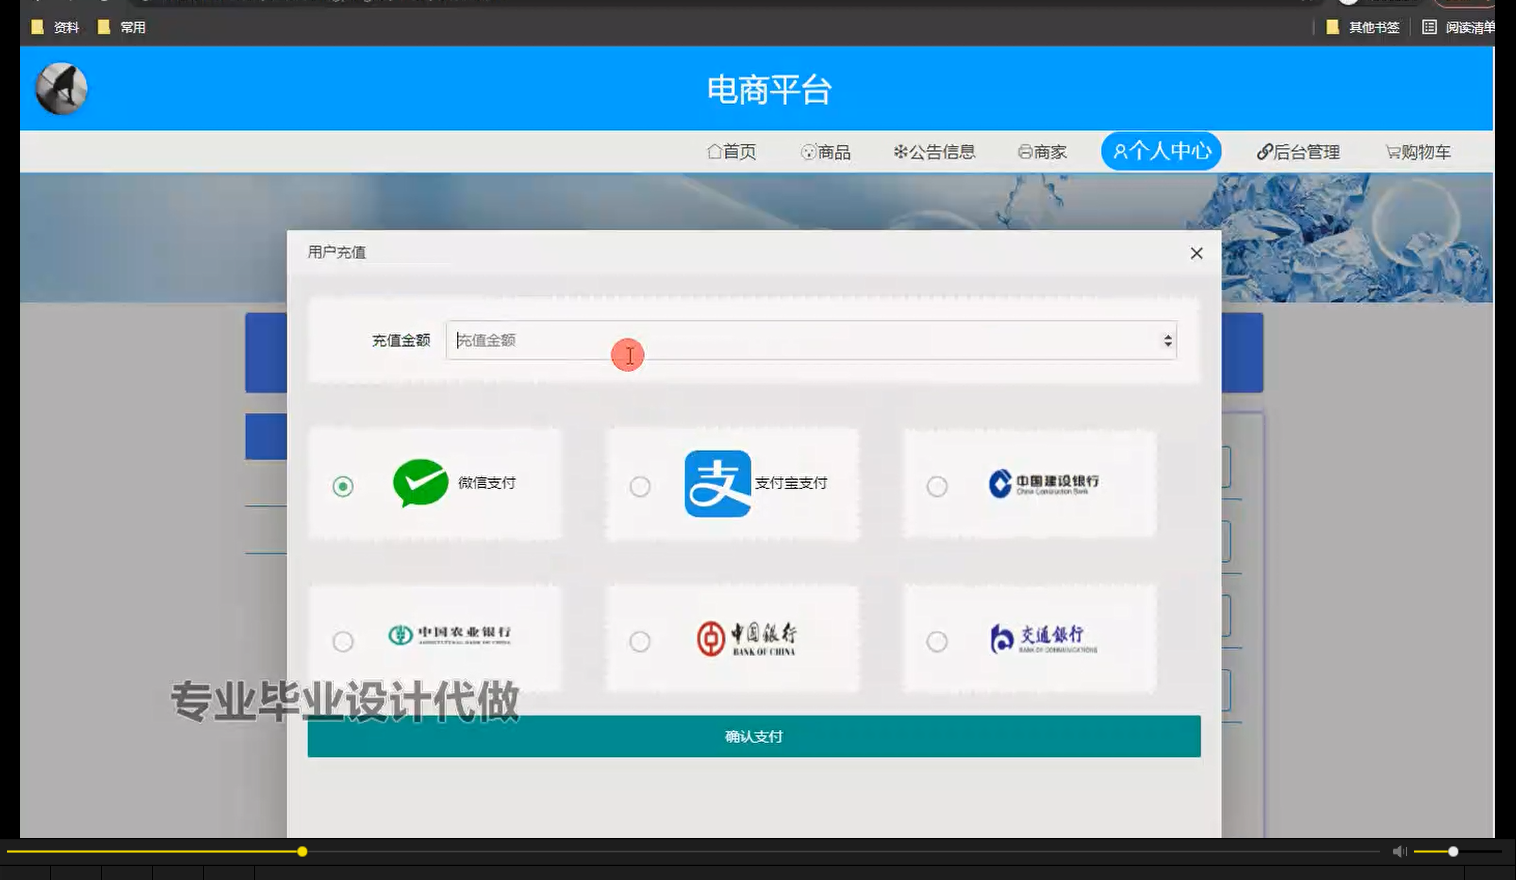Image resolution: width=1516 pixels, height=880 pixels.
Task: Go to 后台管理 backend management
Action: [1298, 151]
